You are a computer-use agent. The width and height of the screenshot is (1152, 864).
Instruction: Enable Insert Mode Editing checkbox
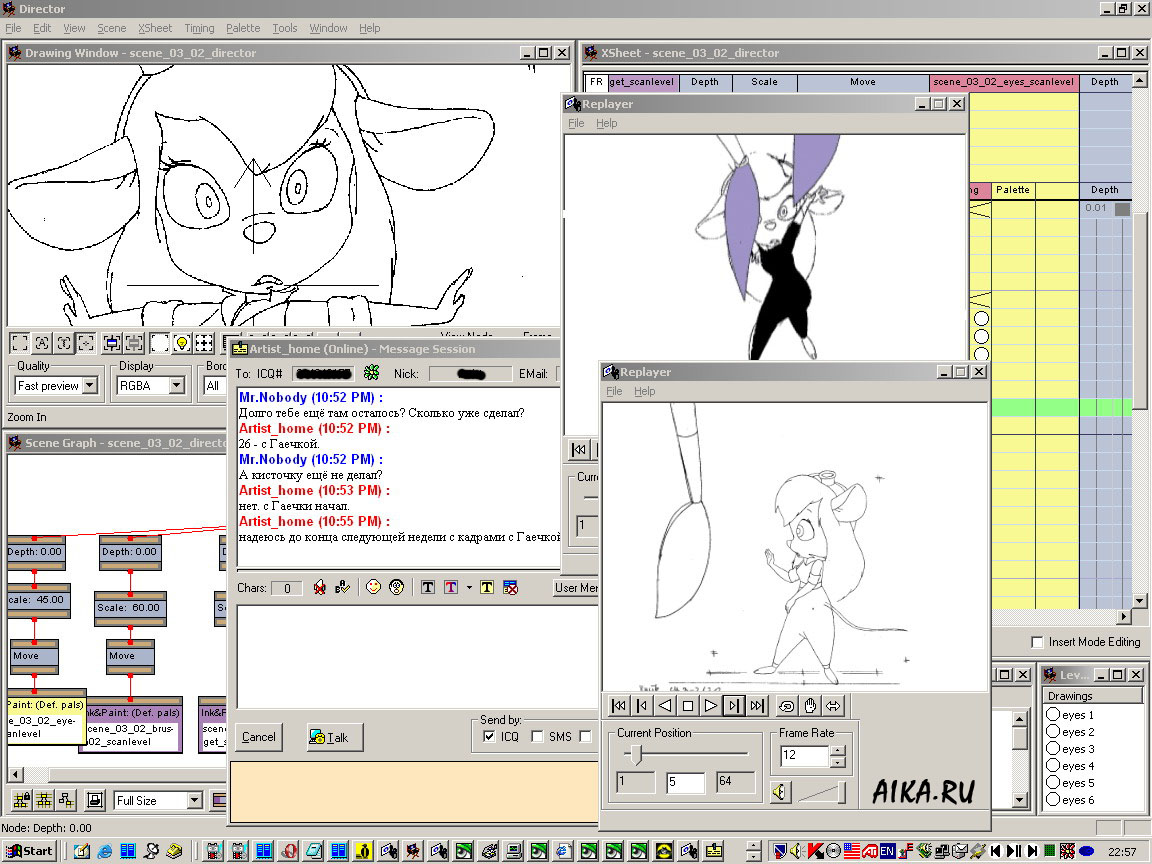1037,642
